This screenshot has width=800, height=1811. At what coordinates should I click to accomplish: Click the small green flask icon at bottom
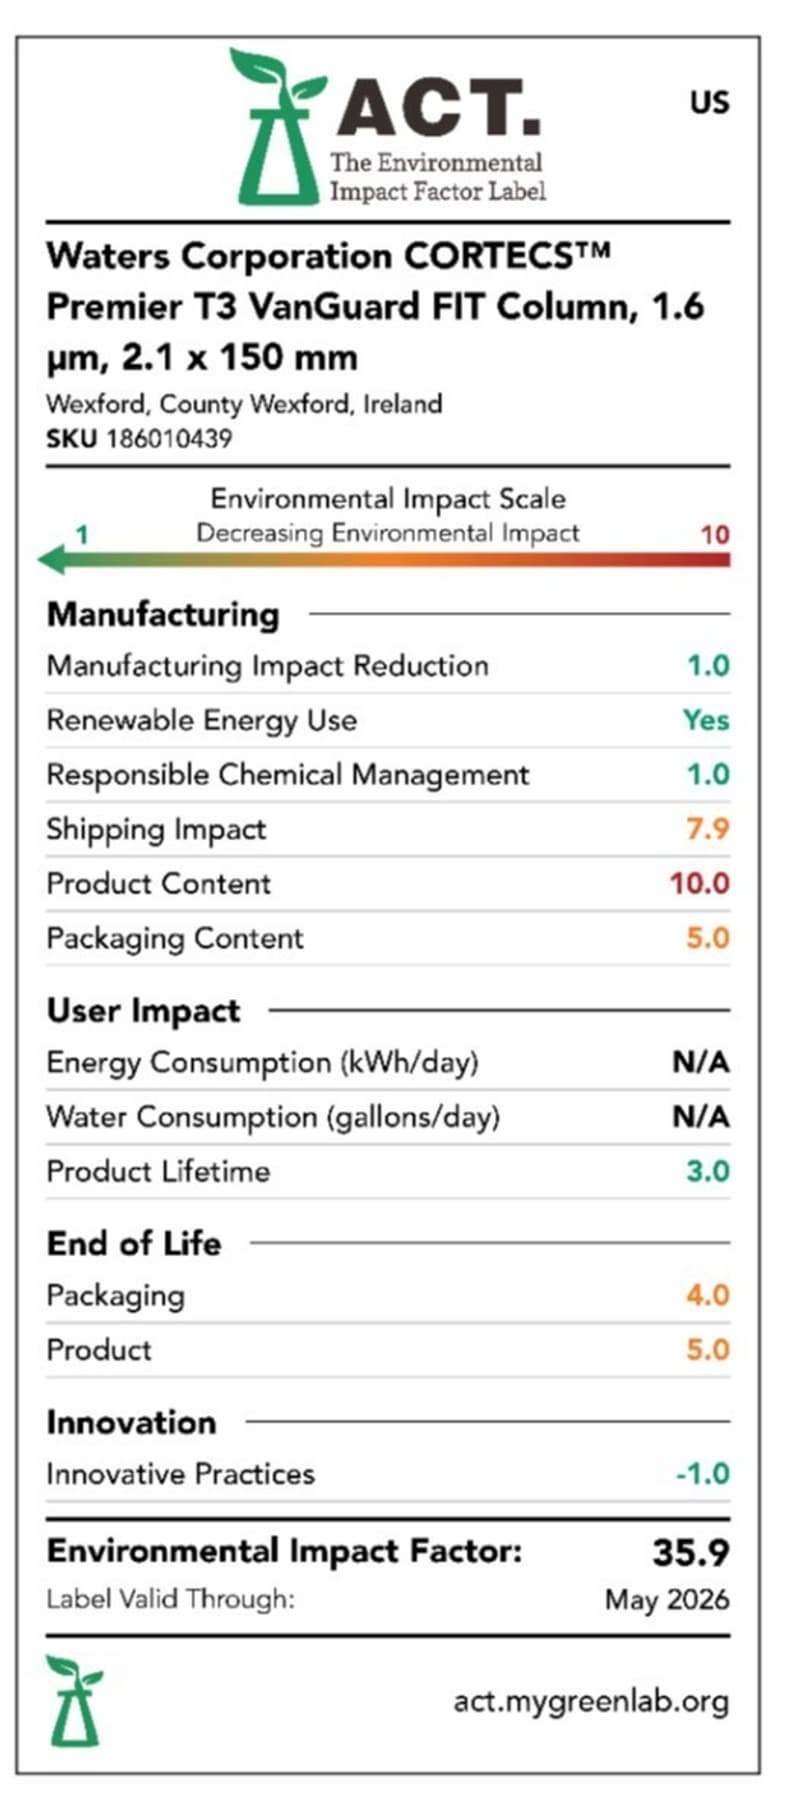(x=74, y=1700)
